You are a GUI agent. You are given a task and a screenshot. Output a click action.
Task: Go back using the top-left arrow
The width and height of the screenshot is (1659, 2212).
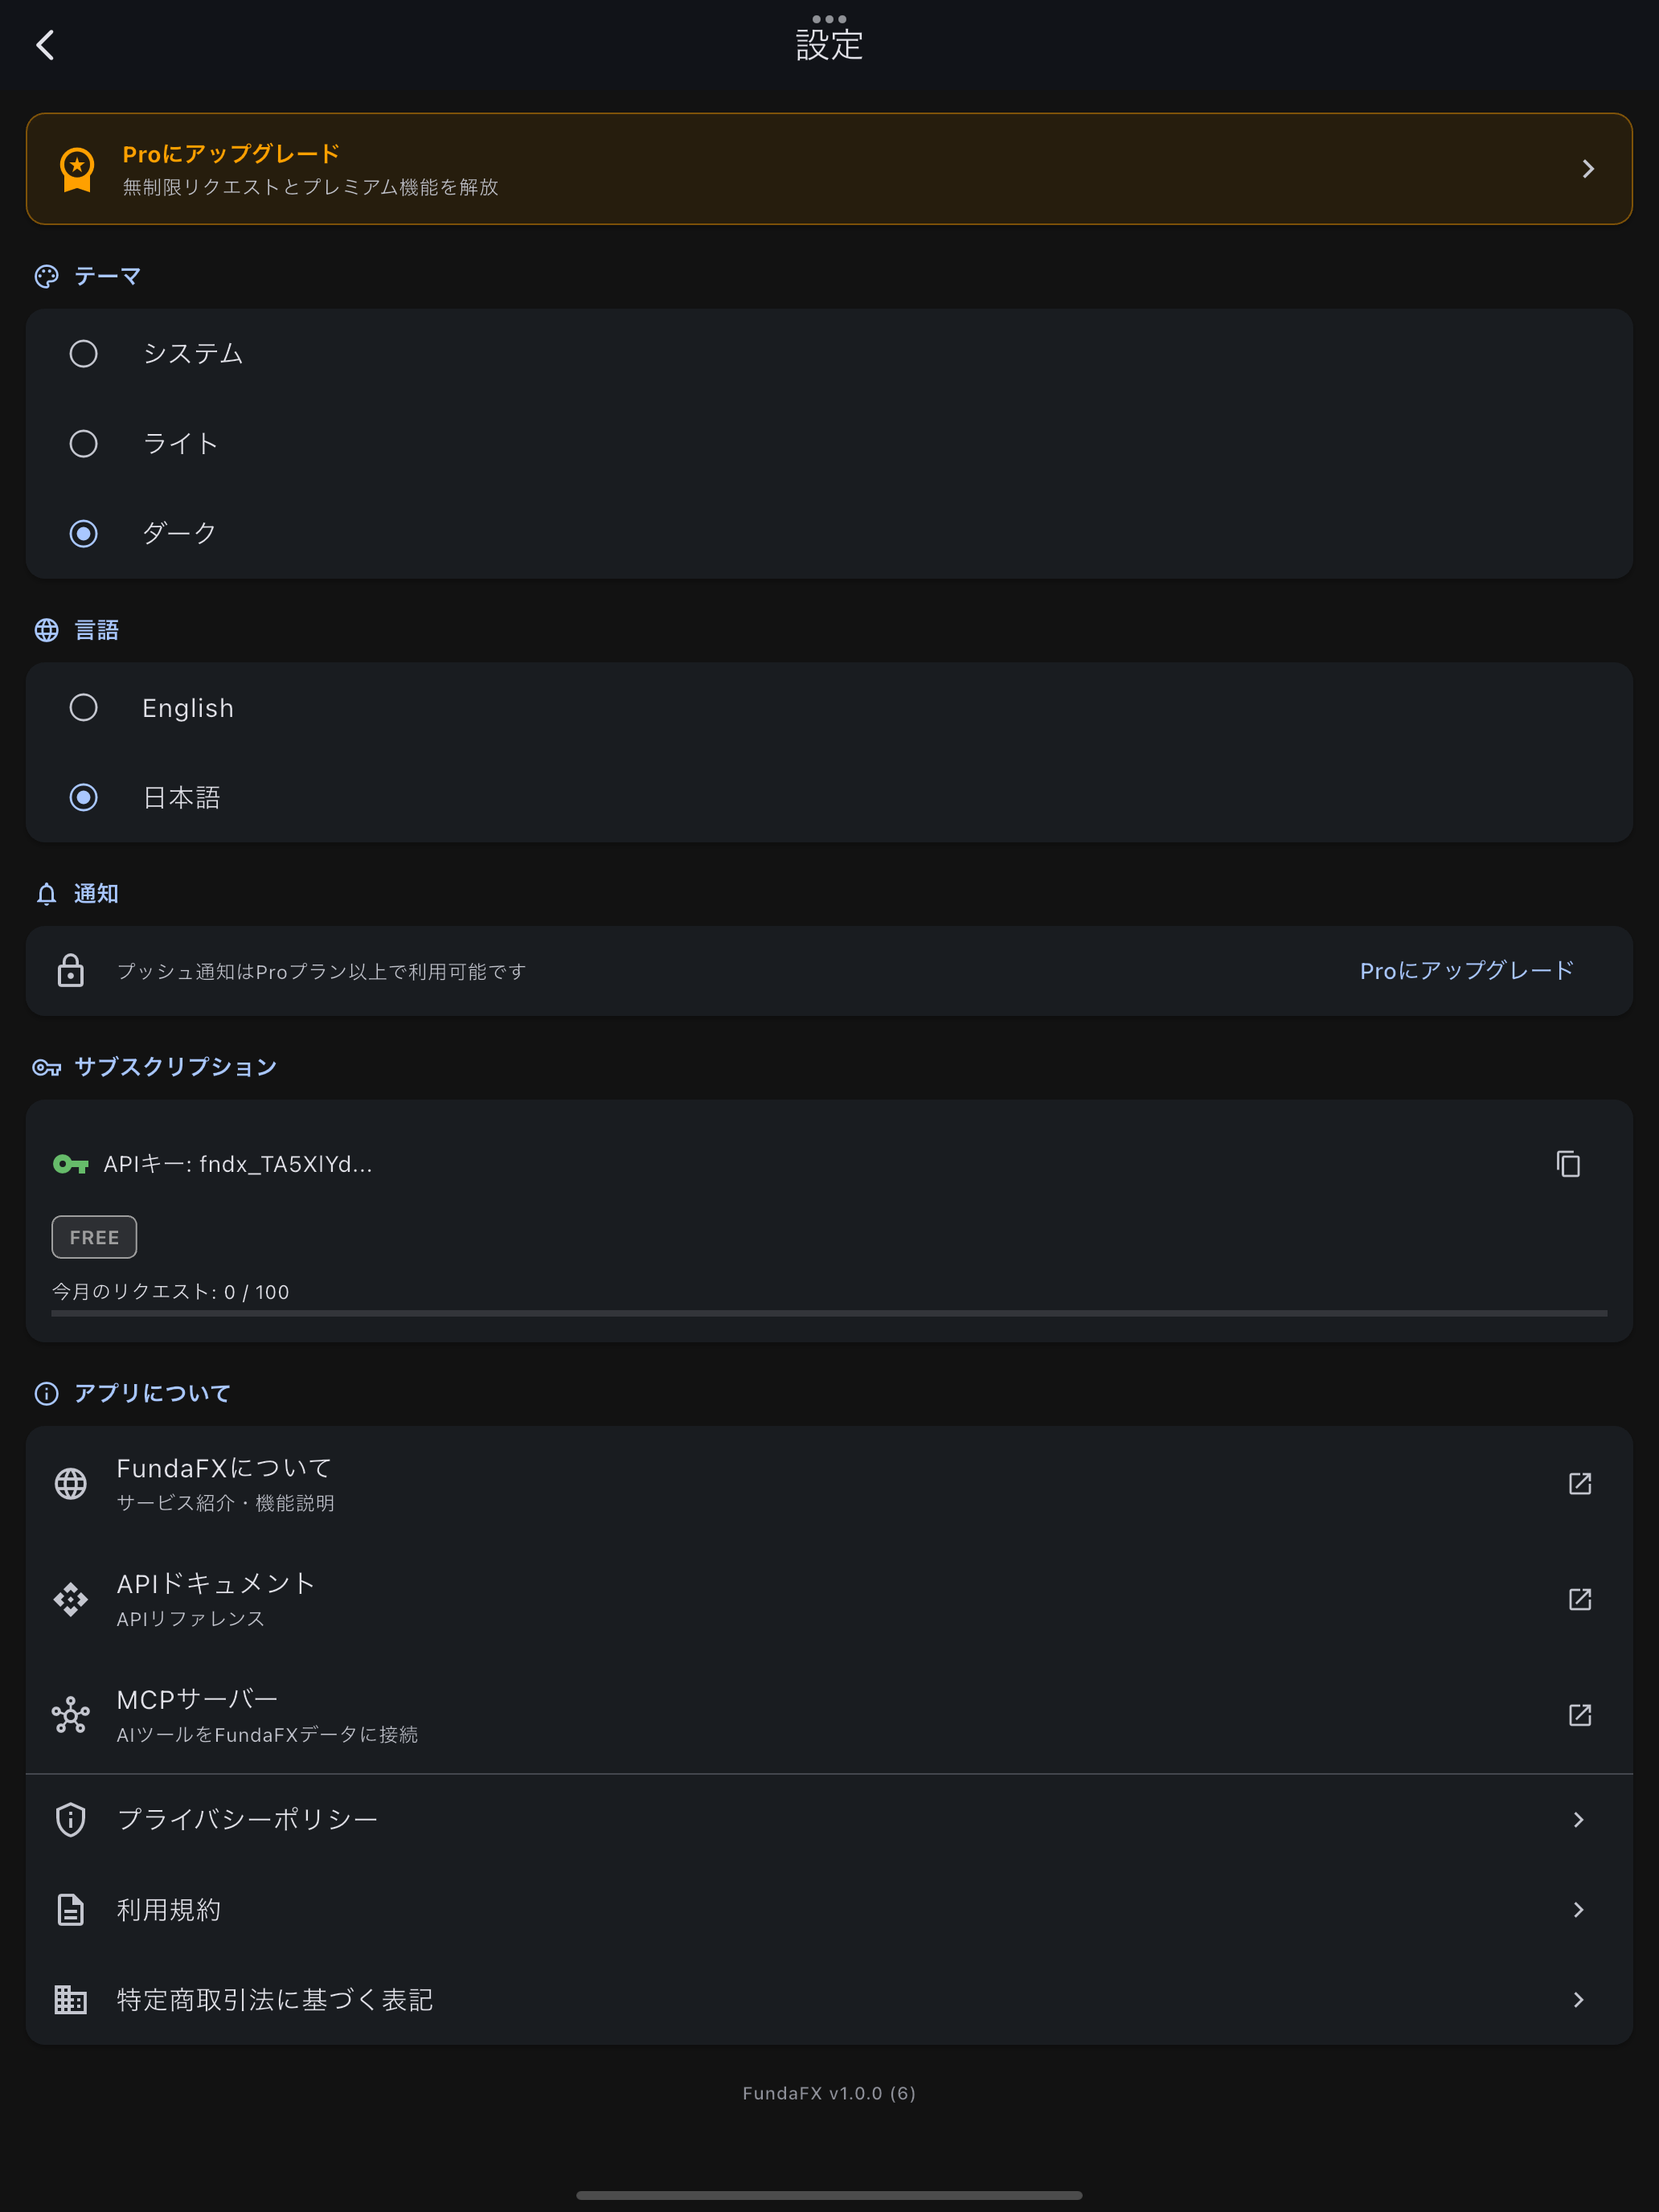[45, 45]
